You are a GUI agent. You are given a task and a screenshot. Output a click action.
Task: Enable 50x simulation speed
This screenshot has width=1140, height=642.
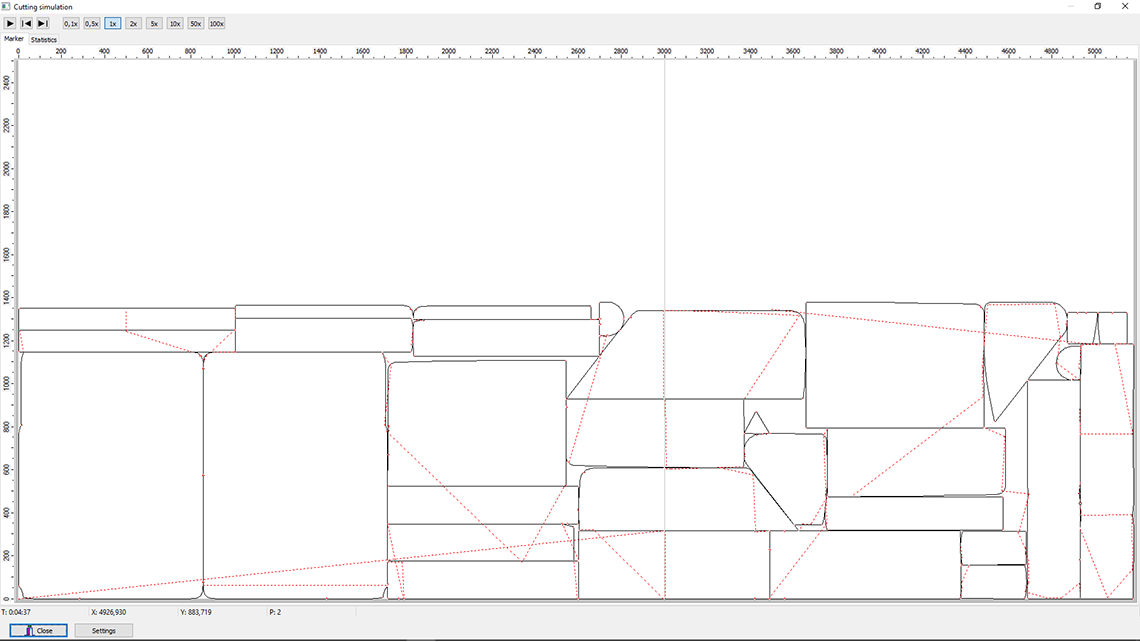(196, 23)
